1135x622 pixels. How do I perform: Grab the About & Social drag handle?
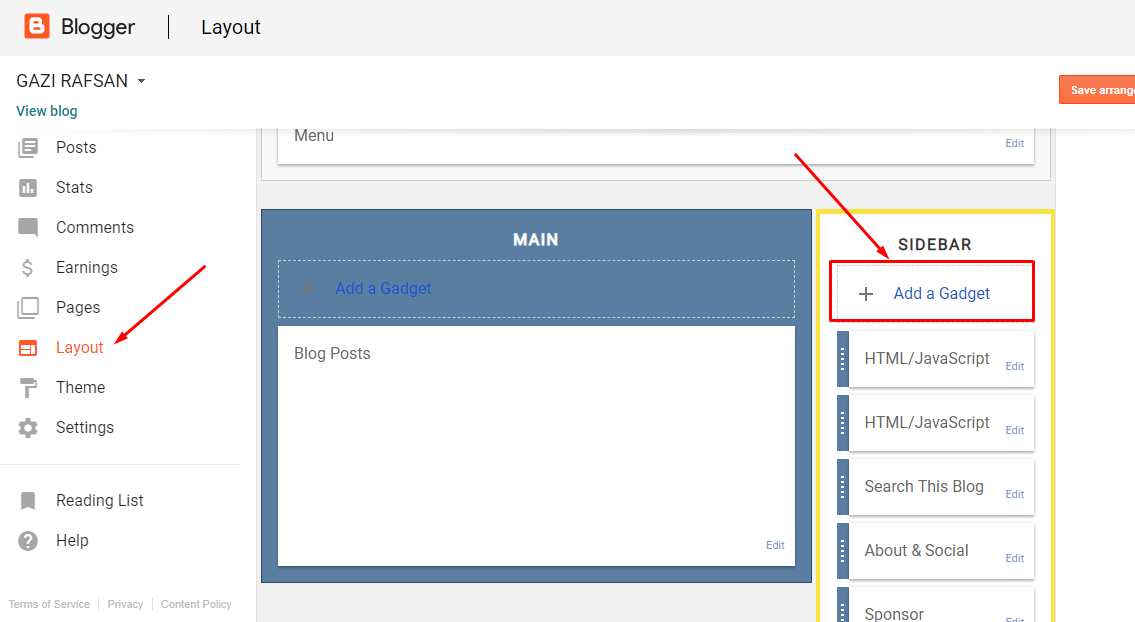click(843, 550)
